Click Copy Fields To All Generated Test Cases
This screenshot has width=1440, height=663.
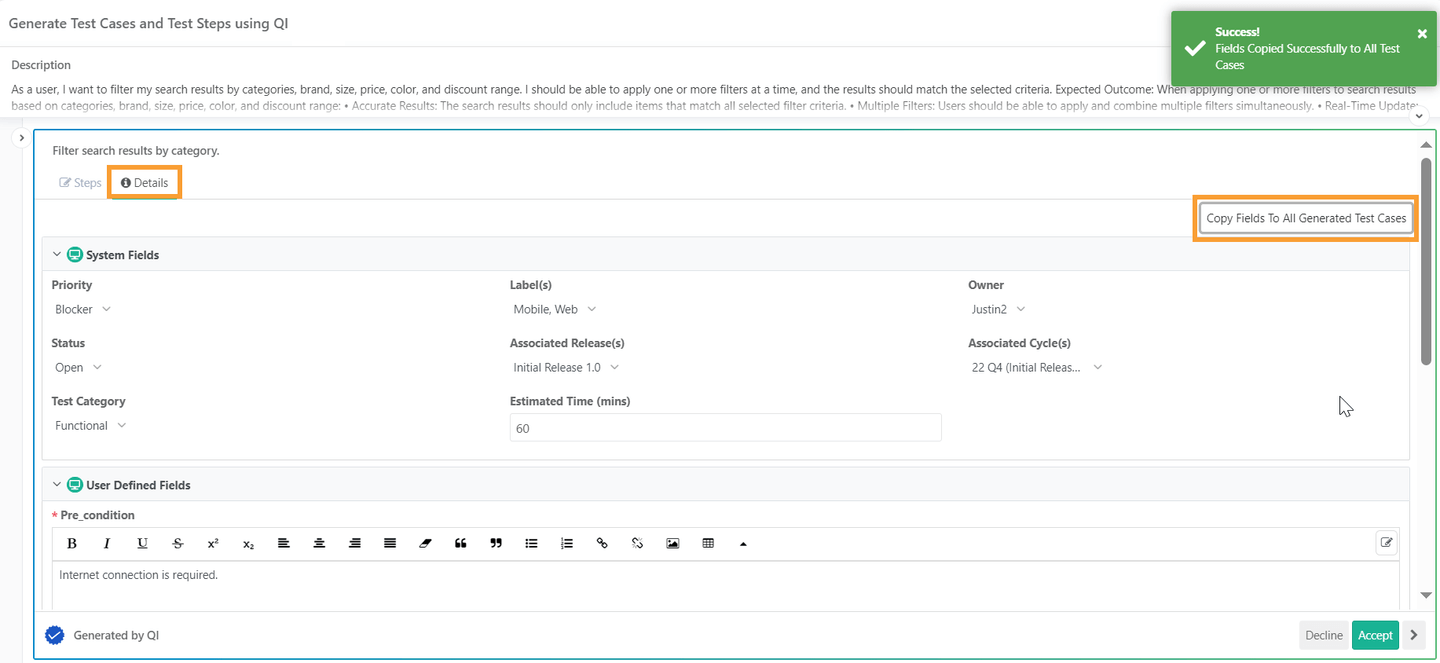pos(1305,217)
